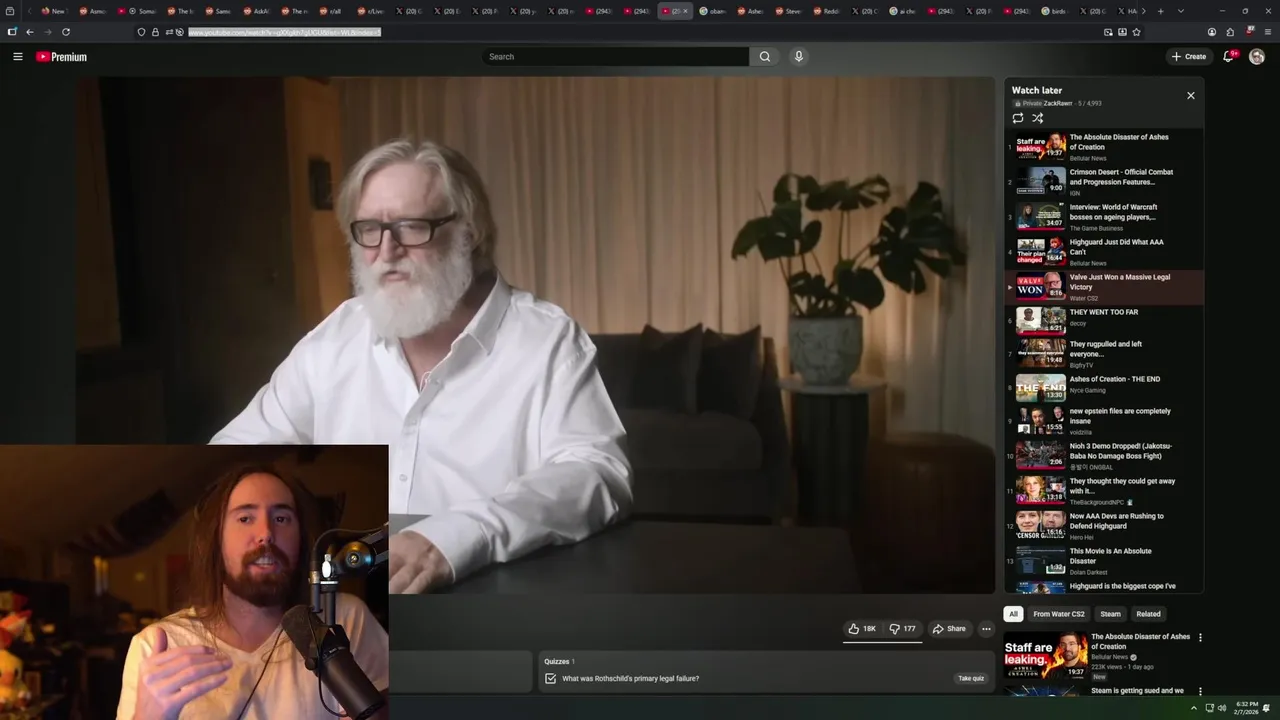The image size is (1280, 720).
Task: Select the 'Related' filter chip
Action: pos(1148,614)
